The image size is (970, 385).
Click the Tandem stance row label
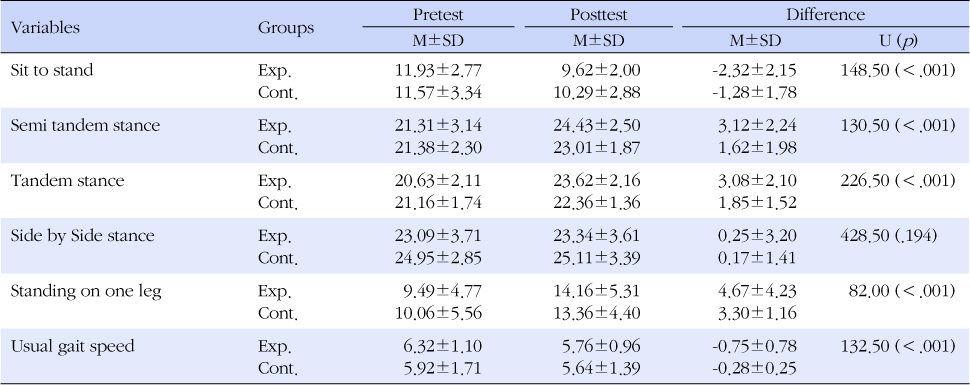click(x=67, y=180)
